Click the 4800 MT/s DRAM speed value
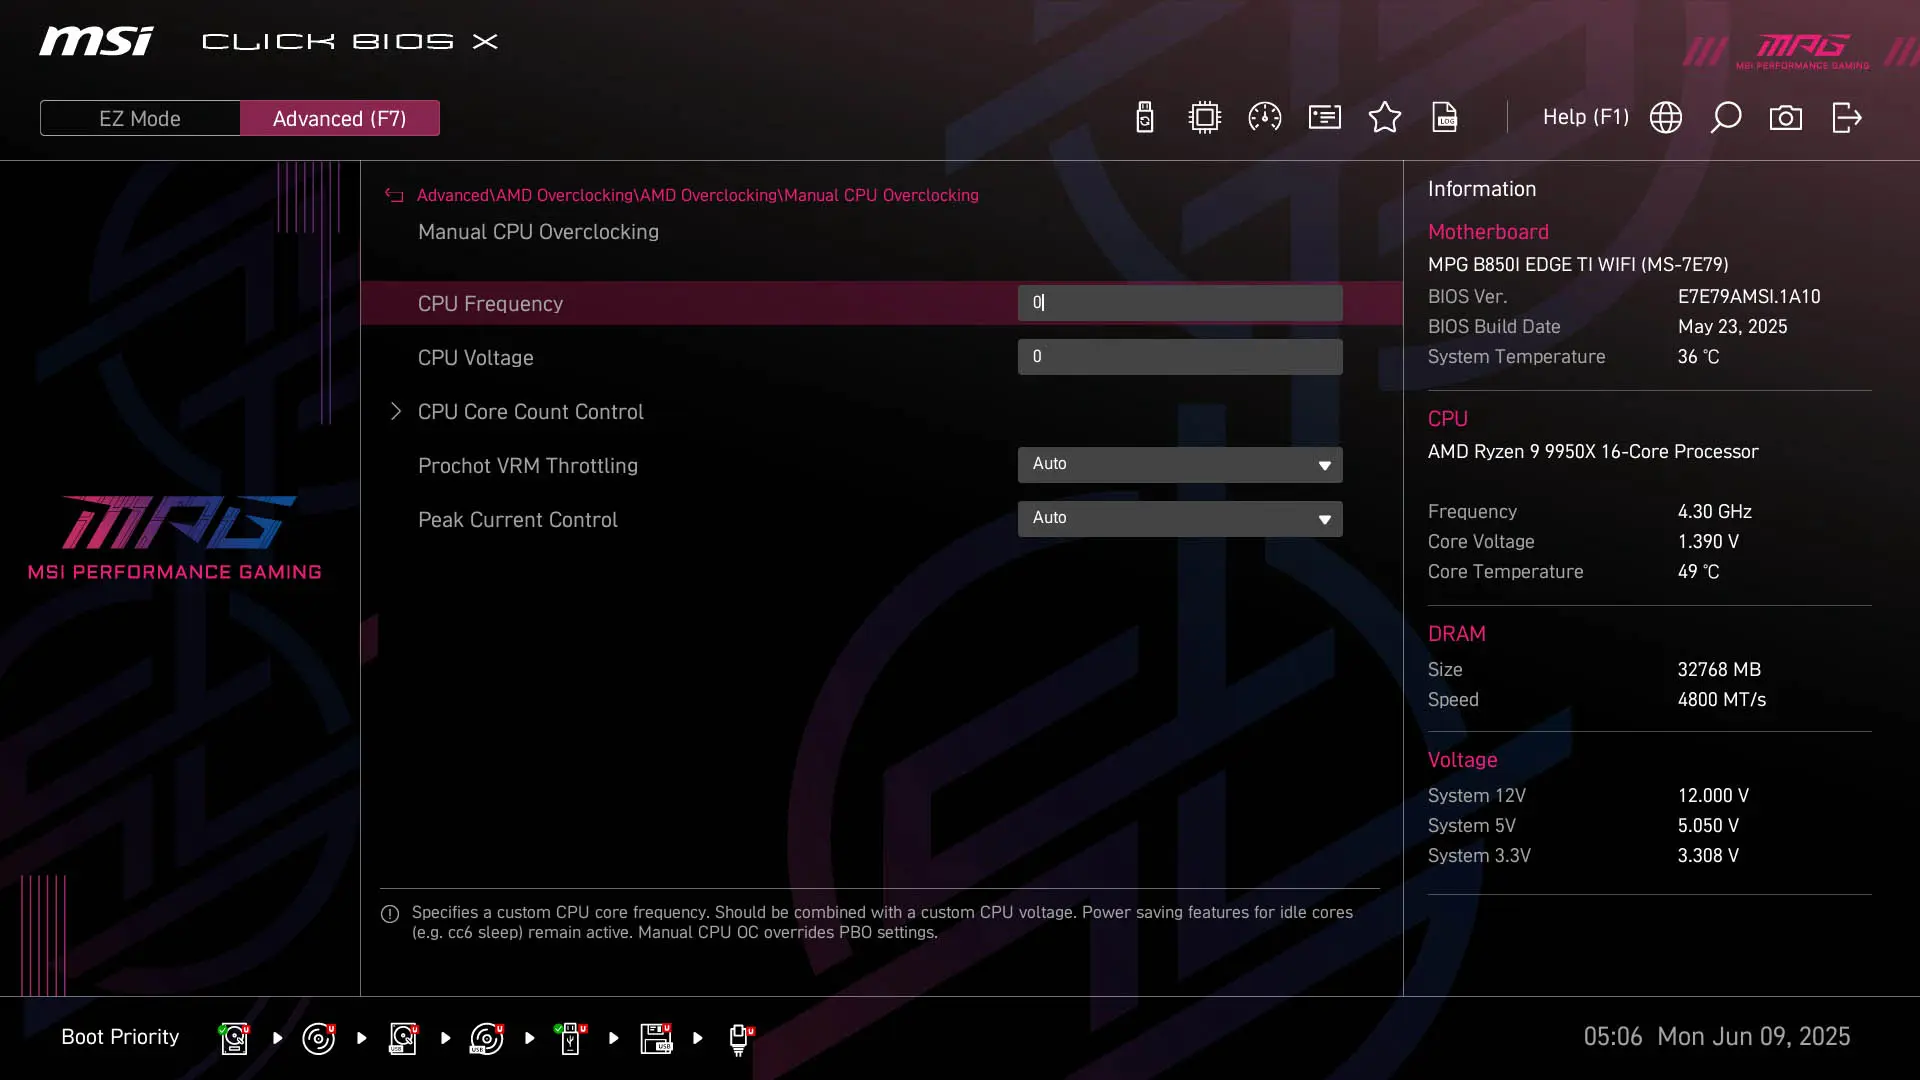1920x1080 pixels. (x=1722, y=700)
